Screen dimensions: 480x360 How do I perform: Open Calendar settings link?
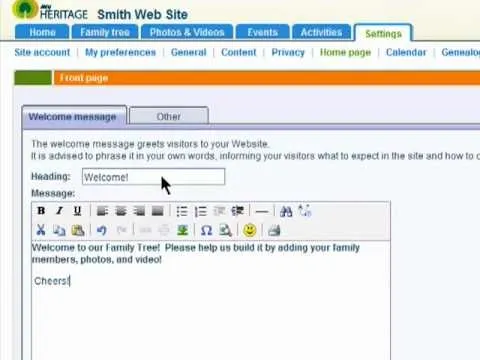[x=406, y=52]
